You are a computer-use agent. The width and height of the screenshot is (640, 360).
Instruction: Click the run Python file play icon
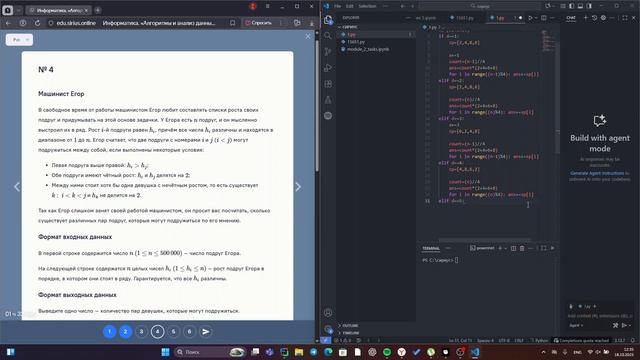530,18
